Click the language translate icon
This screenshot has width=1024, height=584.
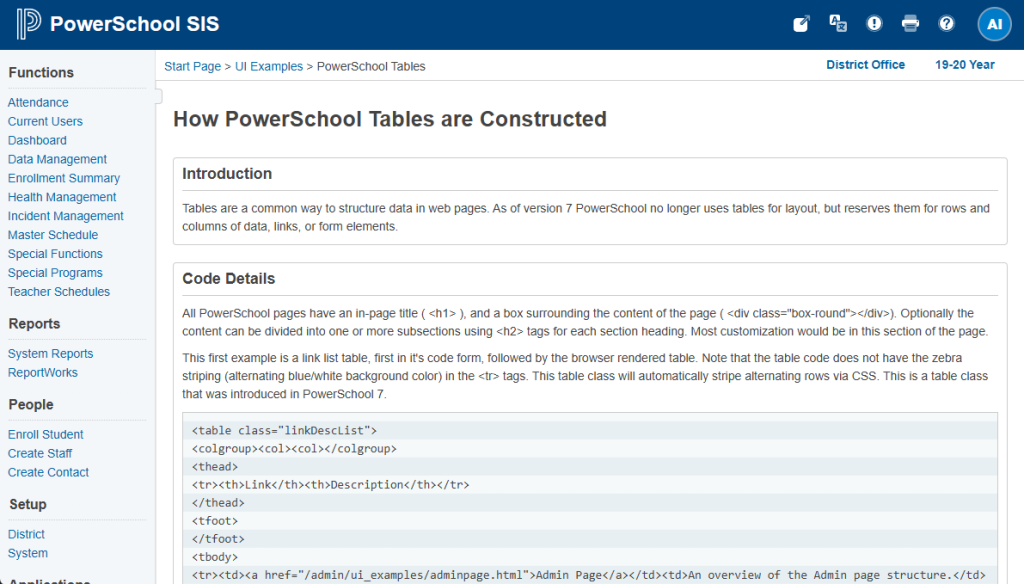(x=838, y=24)
